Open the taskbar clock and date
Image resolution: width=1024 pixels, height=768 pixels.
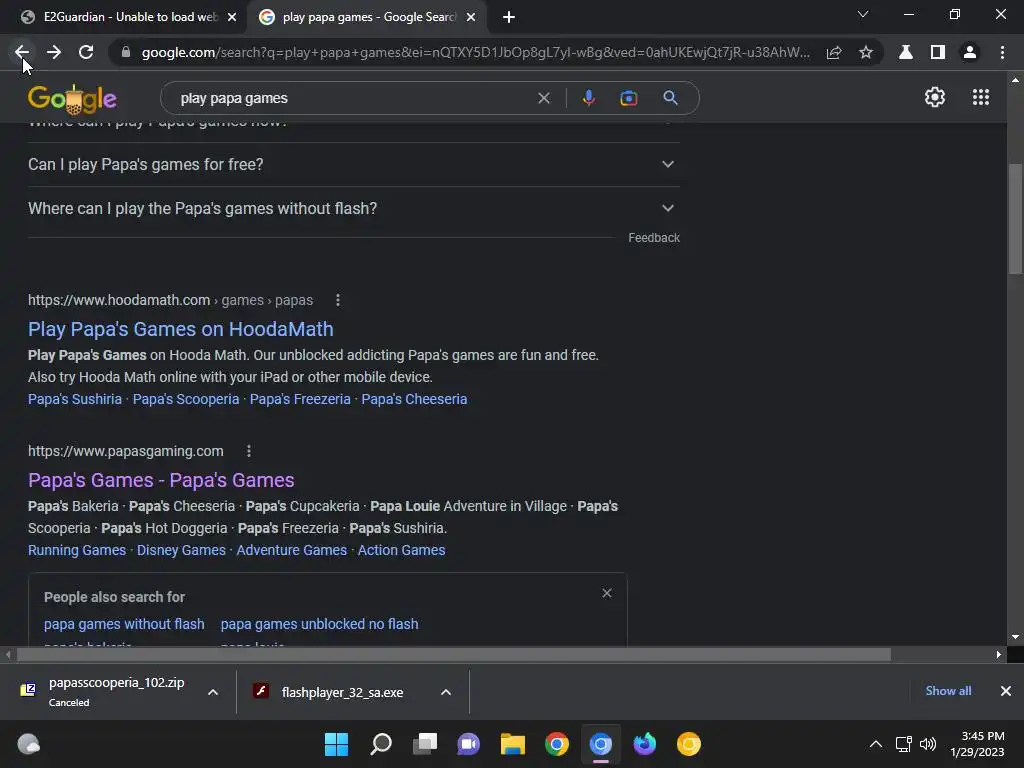click(977, 744)
